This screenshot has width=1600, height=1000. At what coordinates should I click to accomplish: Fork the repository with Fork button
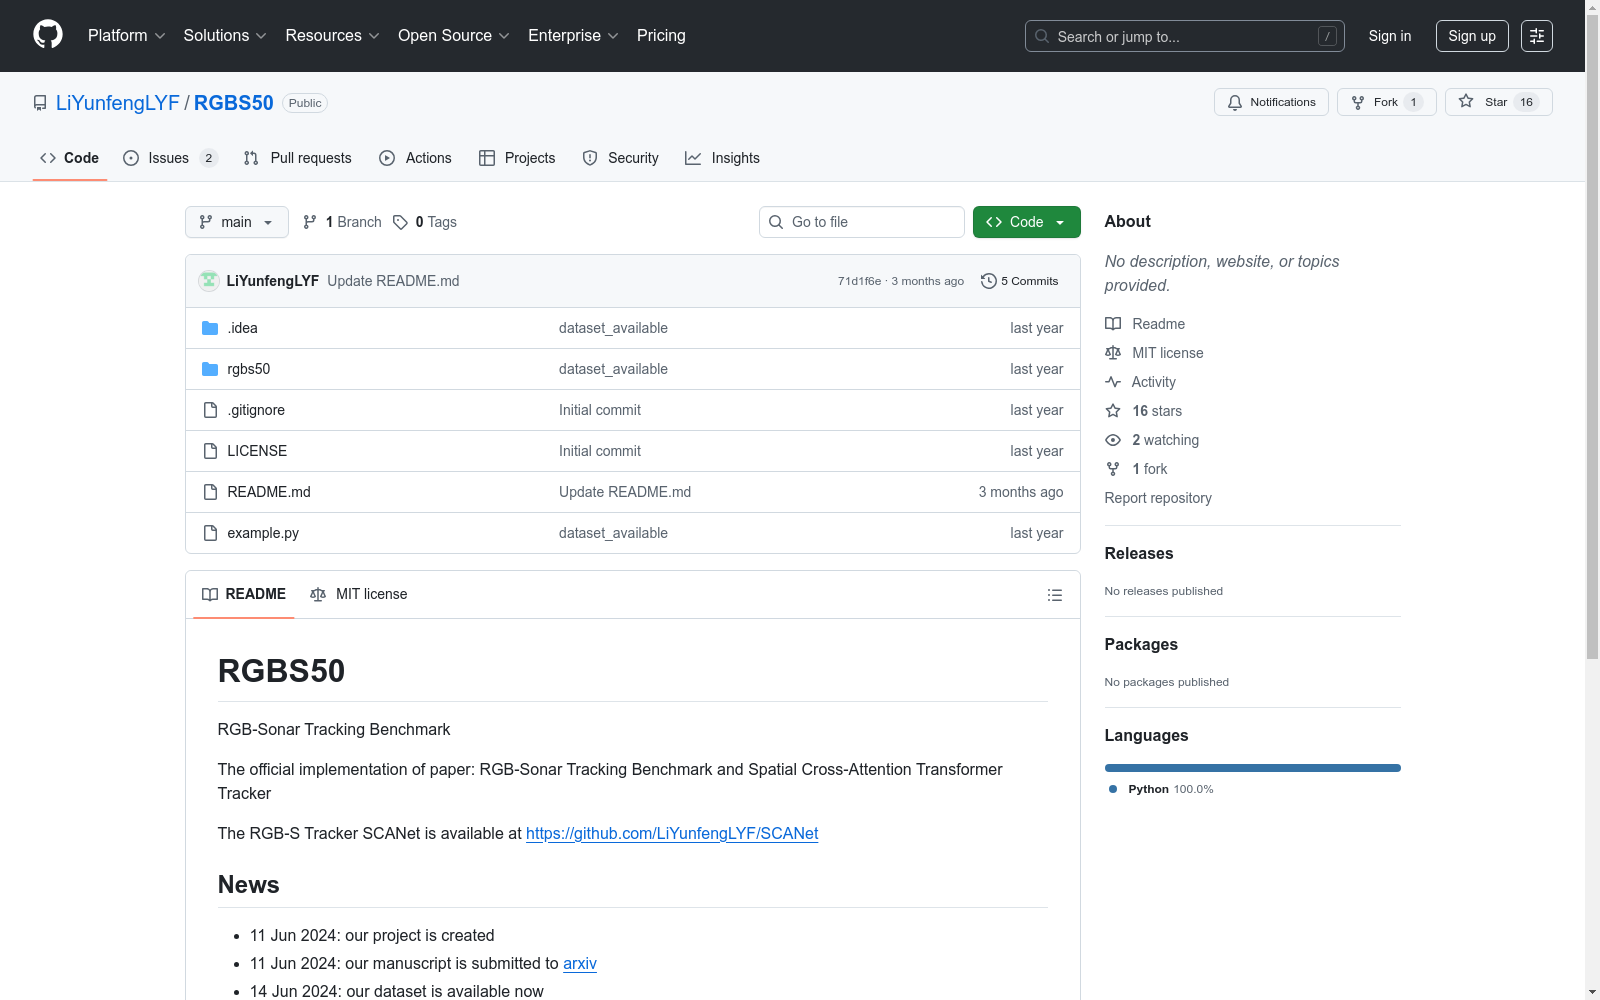point(1387,102)
